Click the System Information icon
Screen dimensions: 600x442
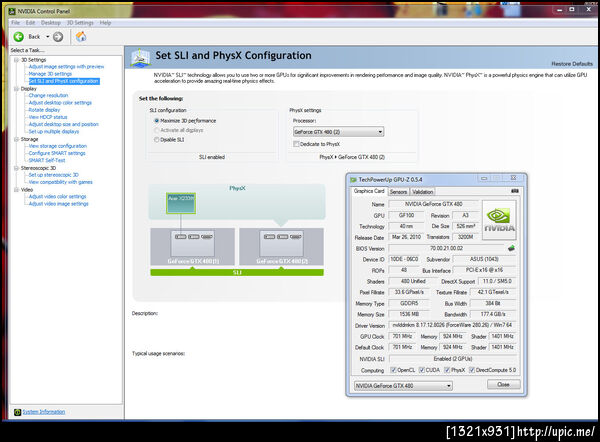pos(17,412)
